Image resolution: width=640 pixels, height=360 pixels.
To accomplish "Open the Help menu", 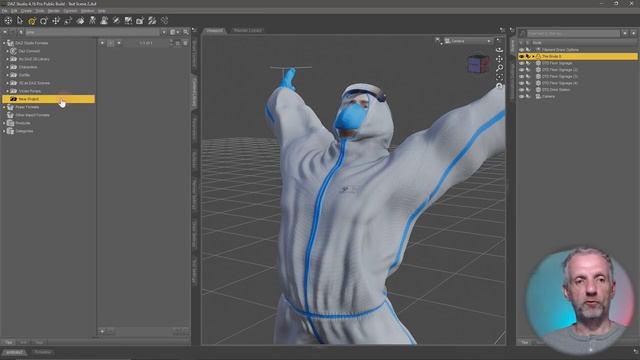I will click(102, 11).
